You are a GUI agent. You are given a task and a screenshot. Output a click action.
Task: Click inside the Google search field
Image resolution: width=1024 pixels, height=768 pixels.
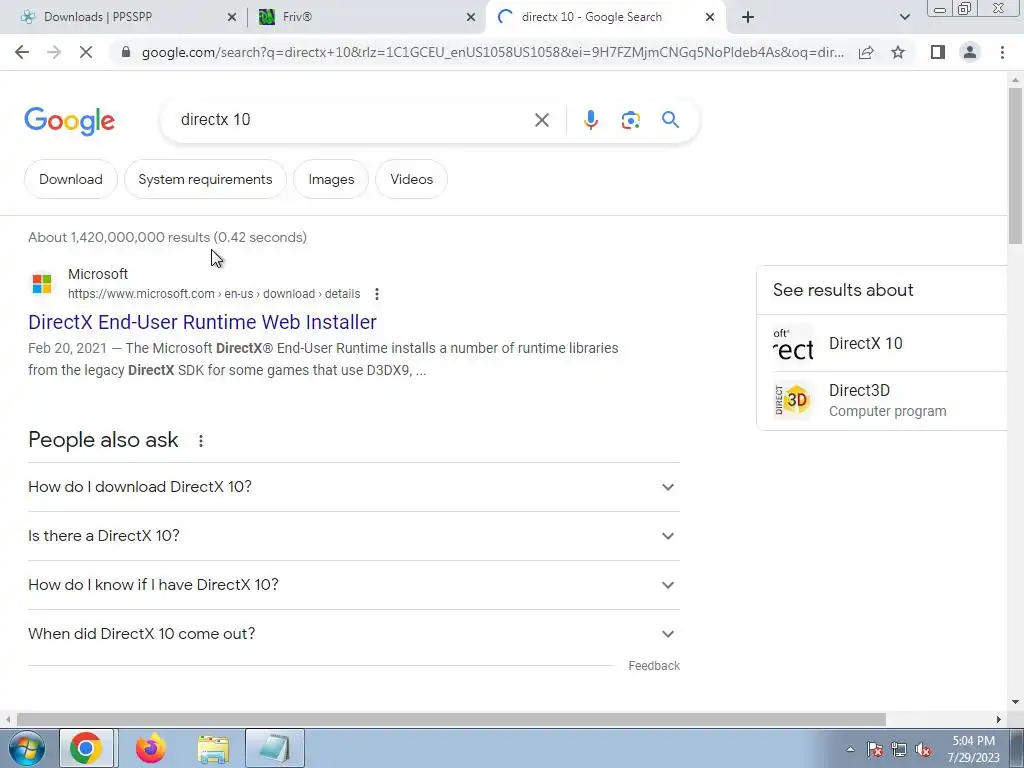[x=353, y=120]
